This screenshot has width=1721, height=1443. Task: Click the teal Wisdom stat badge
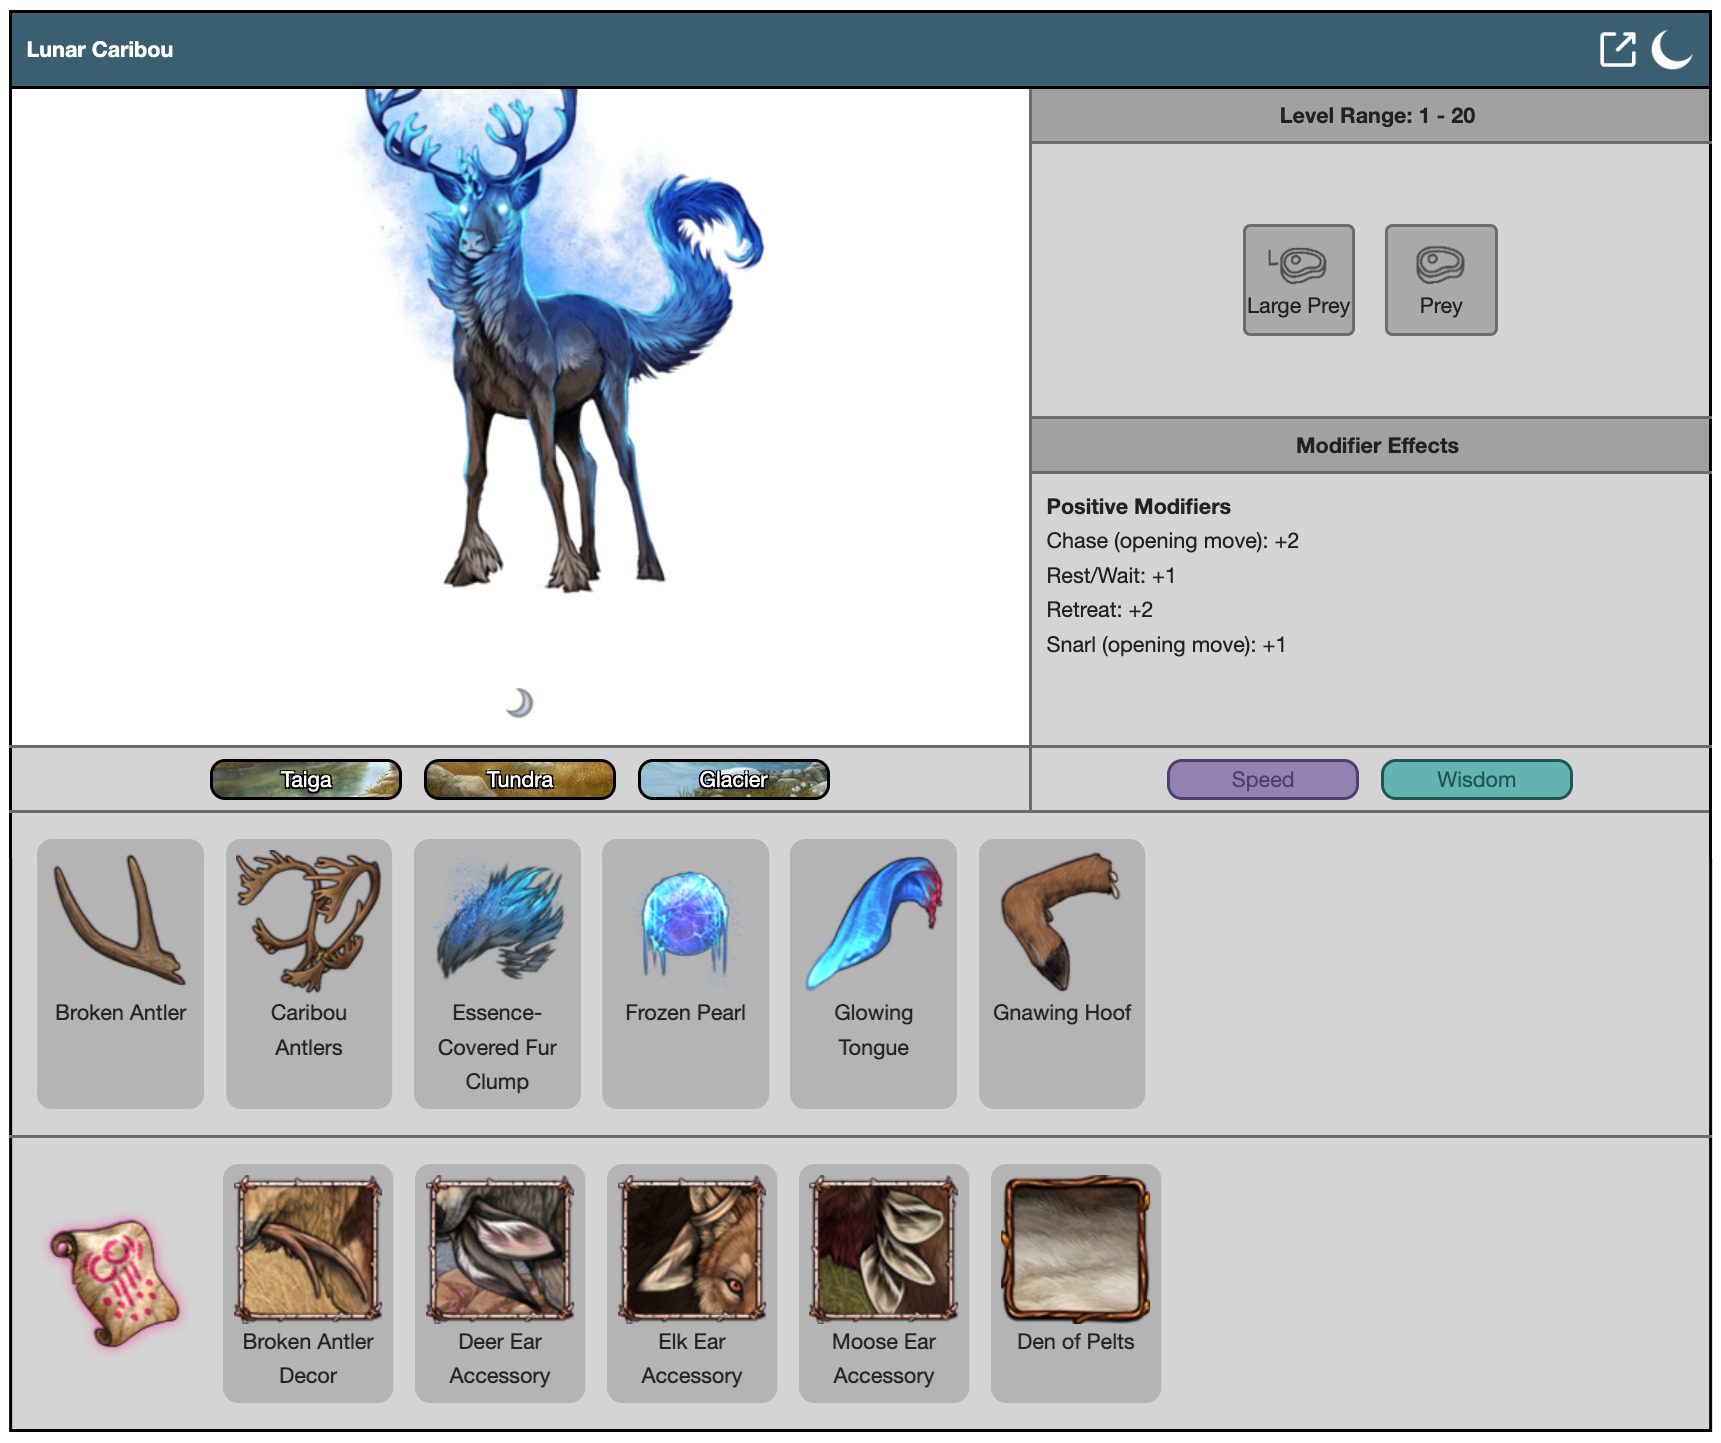1476,780
